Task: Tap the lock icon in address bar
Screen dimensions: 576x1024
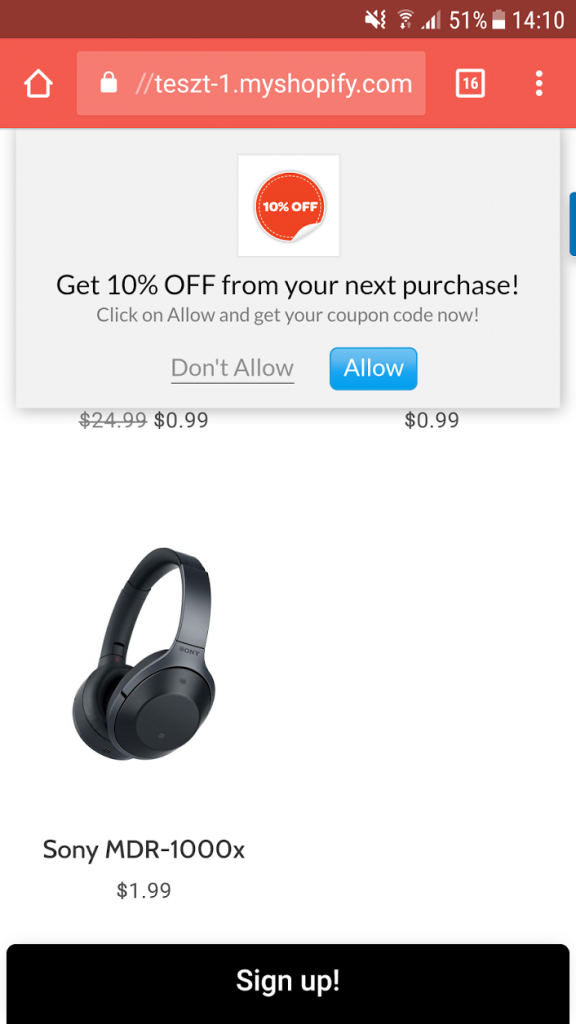Action: pyautogui.click(x=109, y=83)
